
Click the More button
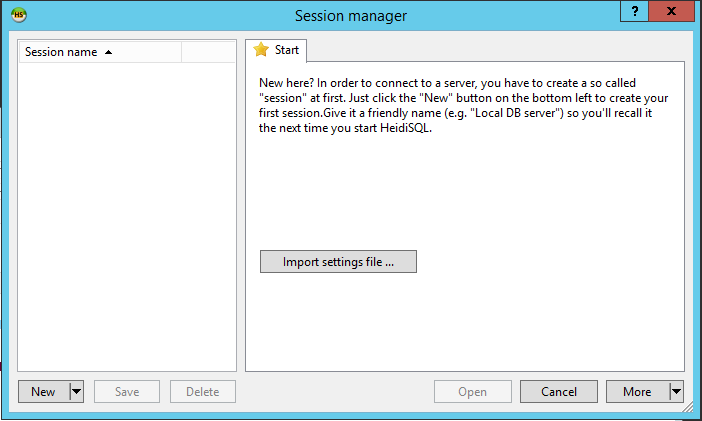click(638, 392)
